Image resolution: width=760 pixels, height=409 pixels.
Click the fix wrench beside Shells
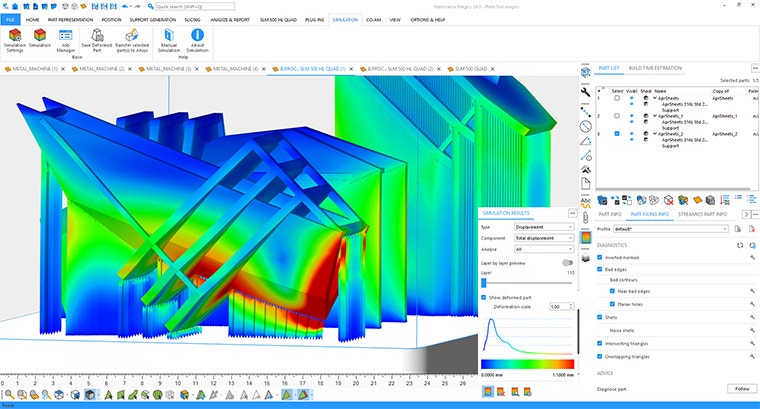click(x=752, y=317)
